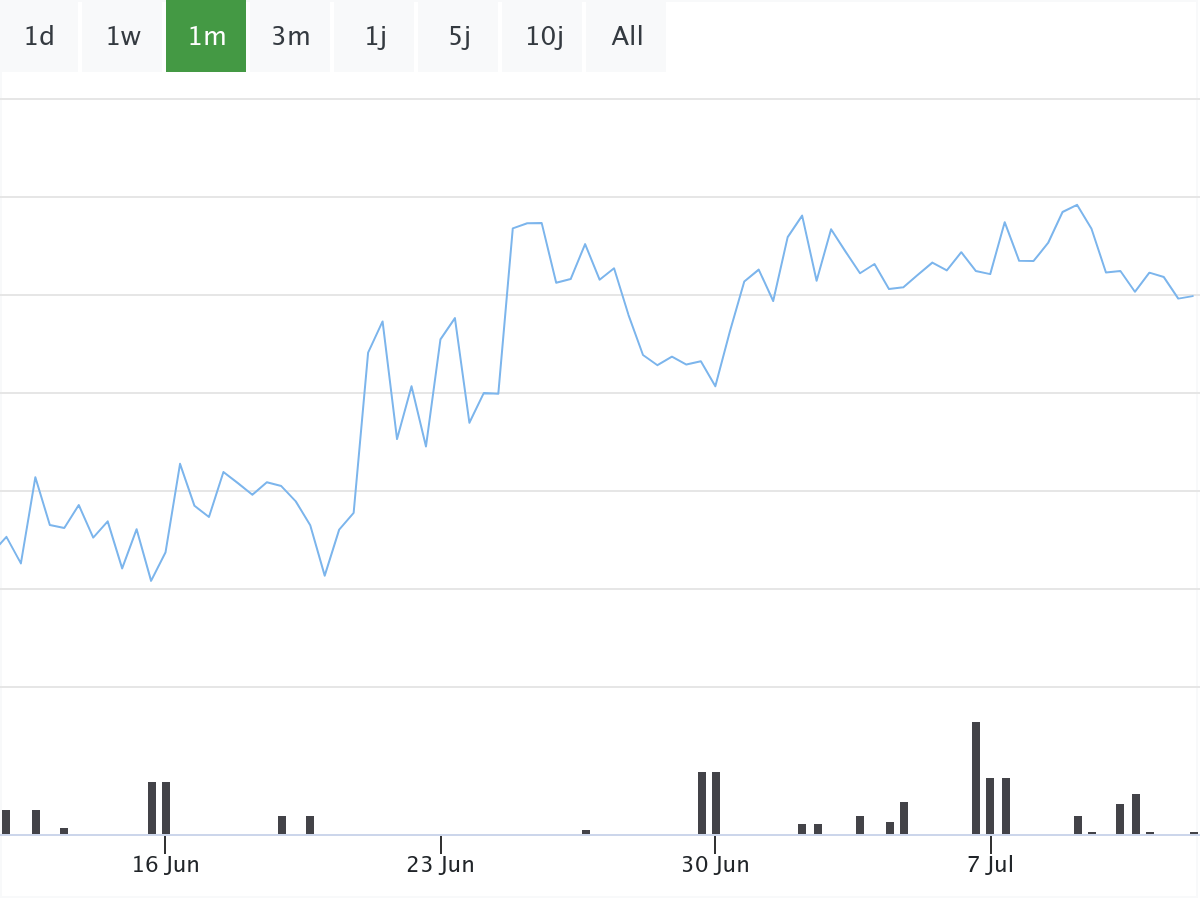
Task: Click the tallest volume bar in the chart
Action: coord(976,777)
